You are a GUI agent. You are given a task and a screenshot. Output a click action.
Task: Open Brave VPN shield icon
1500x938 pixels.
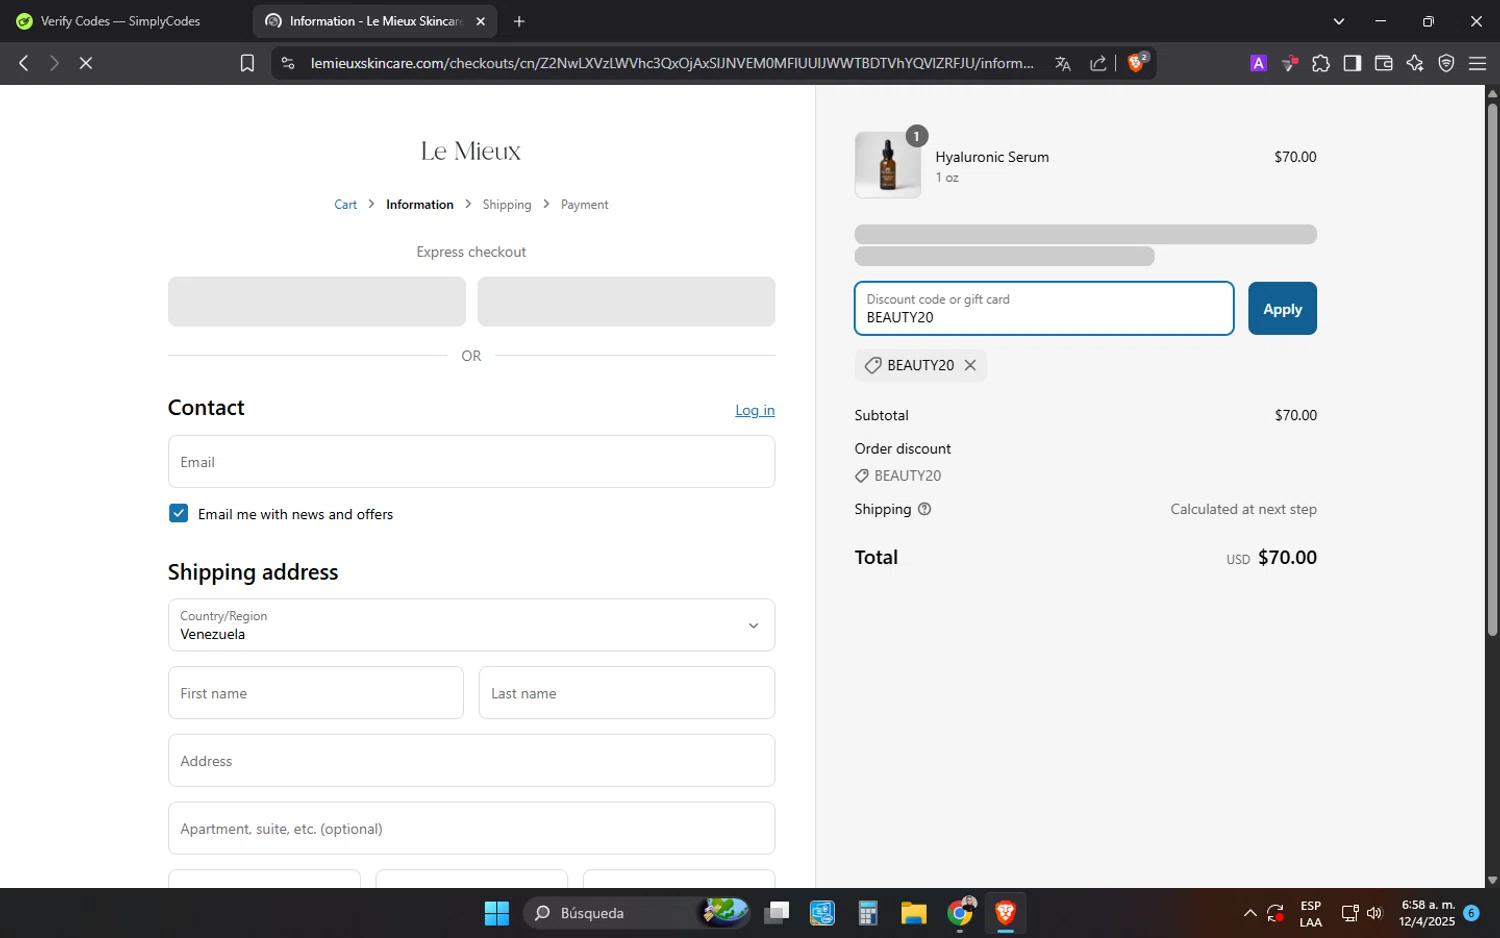click(x=1446, y=63)
